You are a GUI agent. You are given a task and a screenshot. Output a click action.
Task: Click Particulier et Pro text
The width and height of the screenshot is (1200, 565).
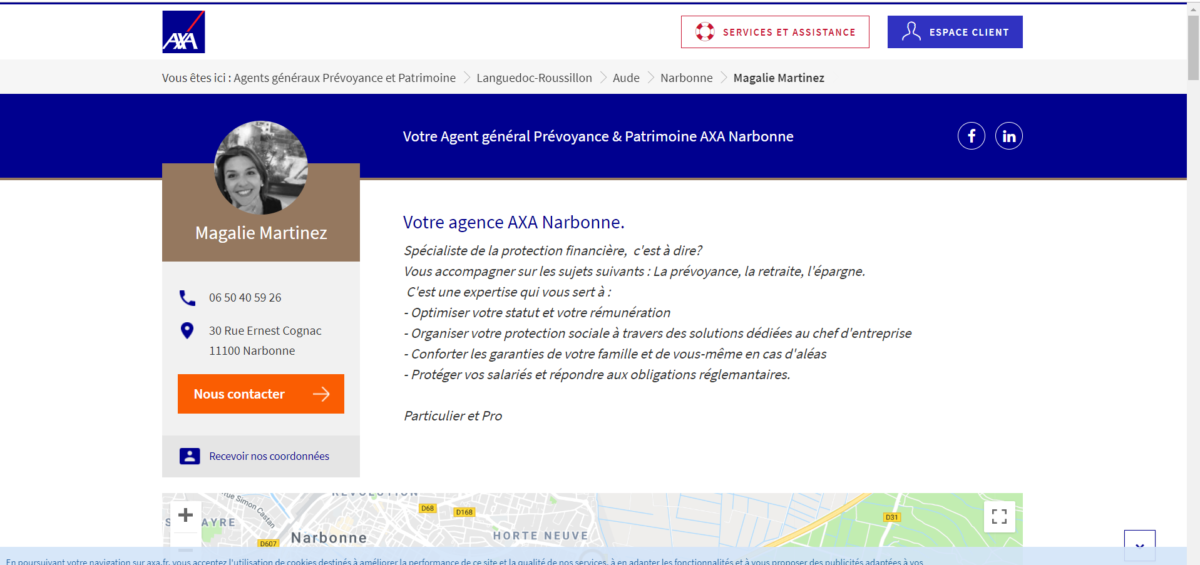click(x=453, y=415)
